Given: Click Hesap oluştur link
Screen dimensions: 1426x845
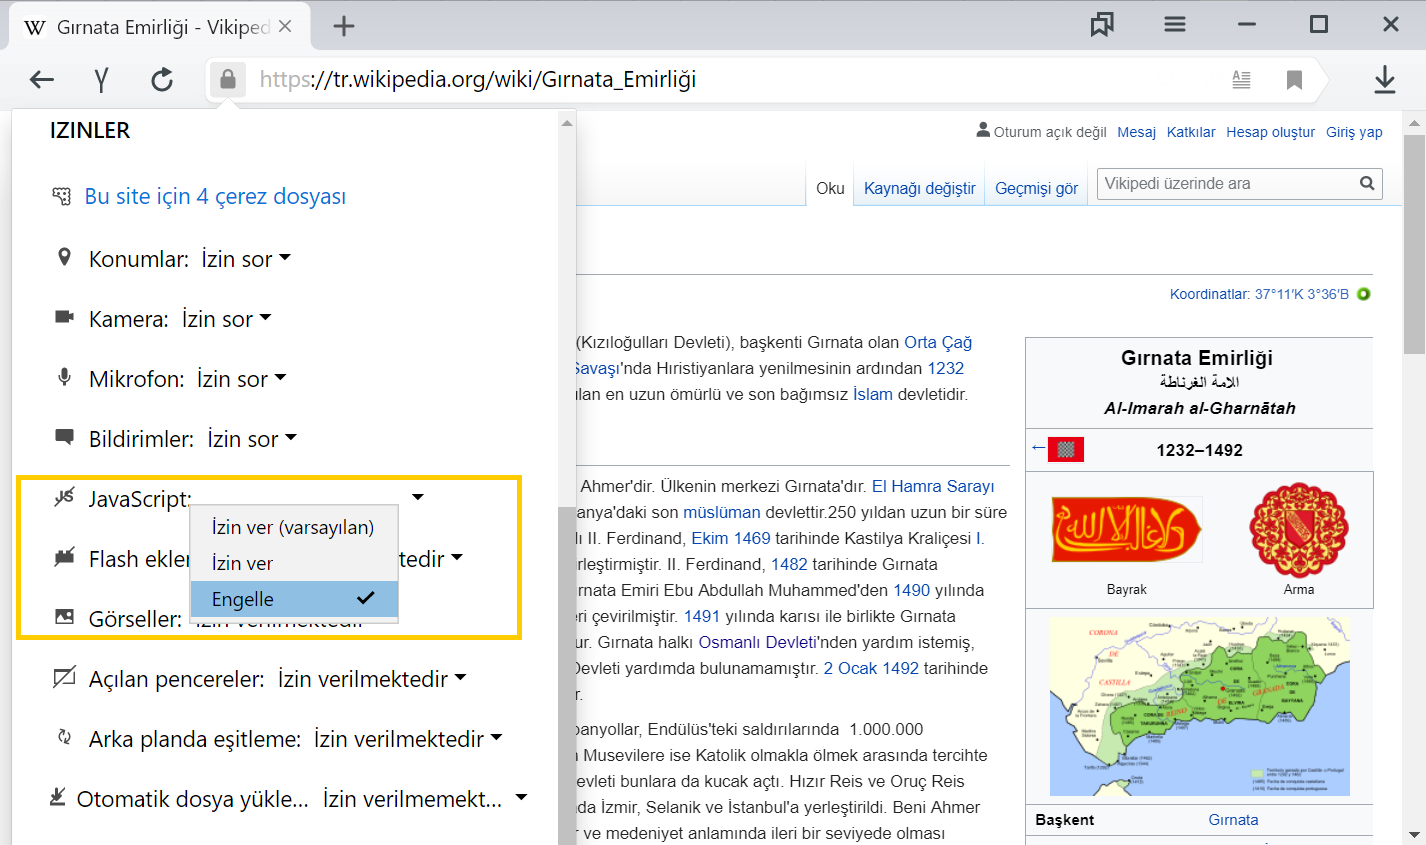Looking at the screenshot, I should pyautogui.click(x=1271, y=132).
